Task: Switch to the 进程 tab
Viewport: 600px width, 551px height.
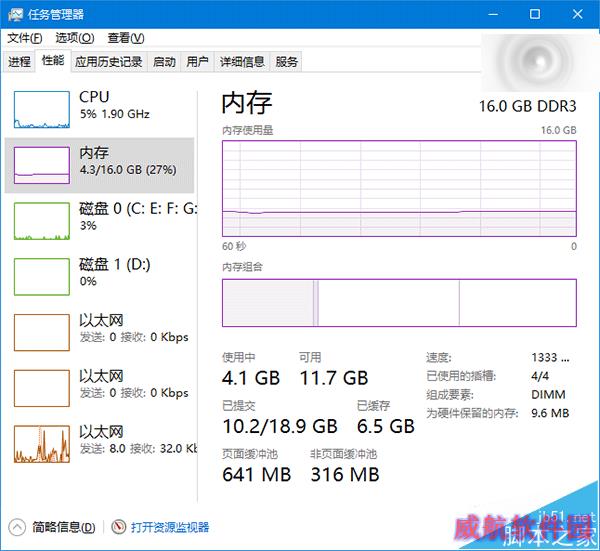Action: tap(19, 61)
